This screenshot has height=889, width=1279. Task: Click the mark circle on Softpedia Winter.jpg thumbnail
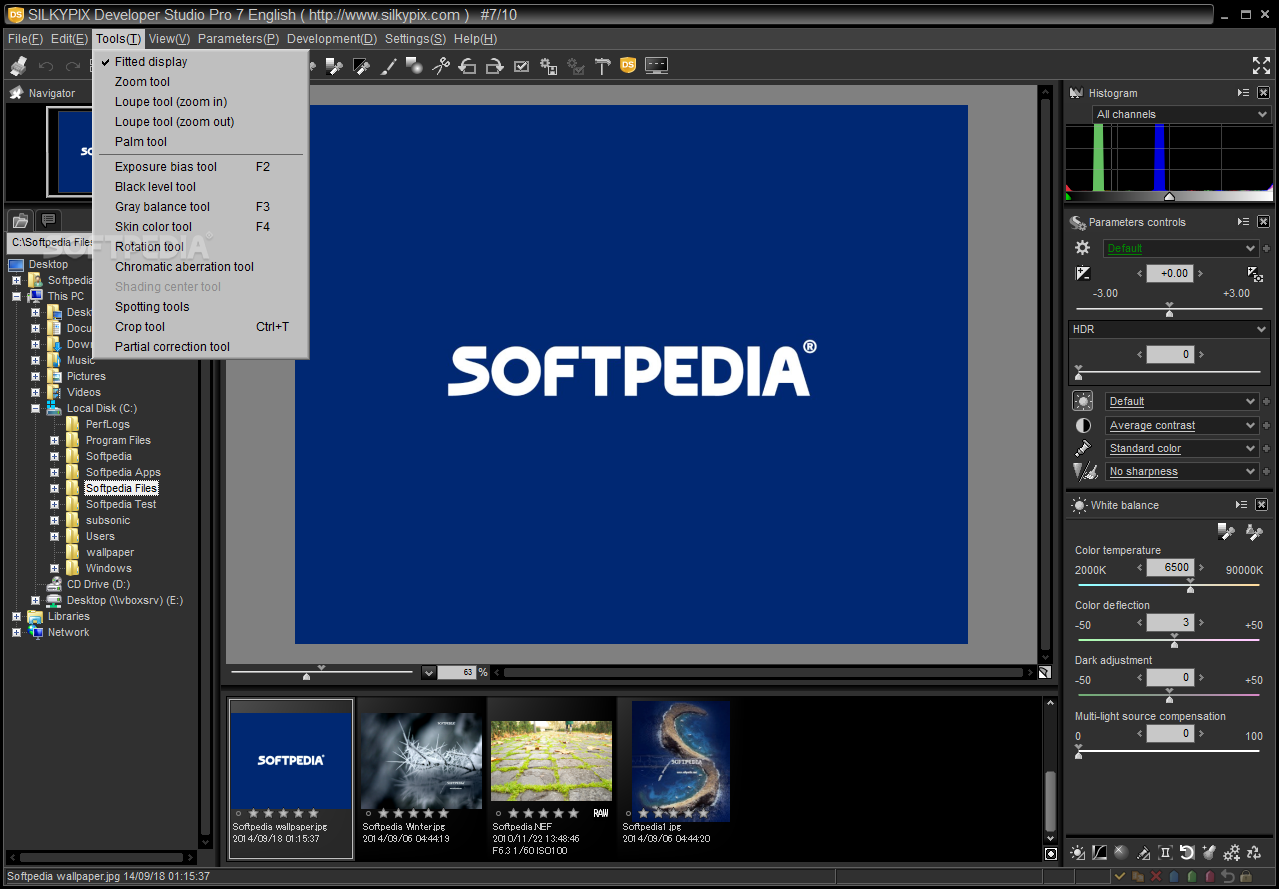368,813
